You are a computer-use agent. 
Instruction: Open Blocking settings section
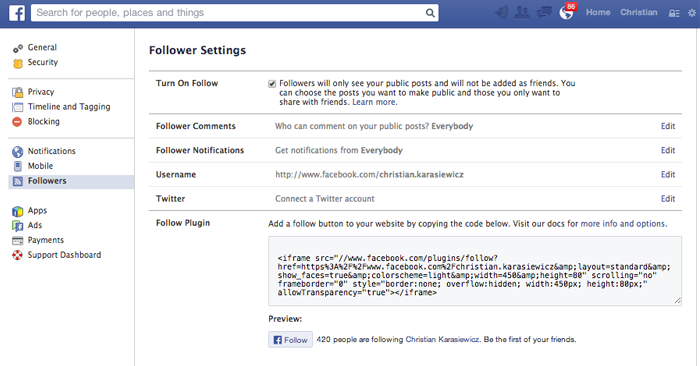pos(43,121)
